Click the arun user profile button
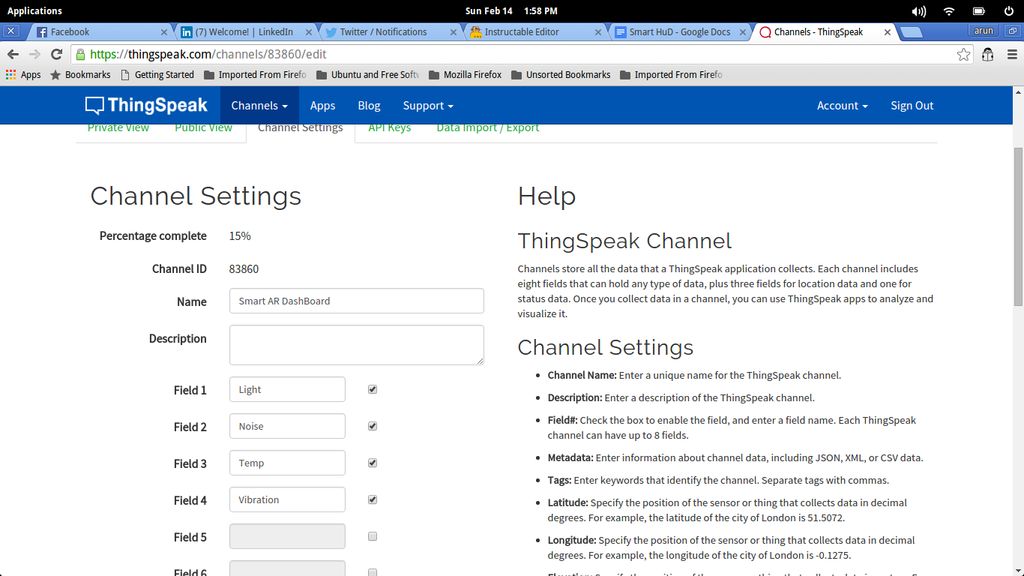The width and height of the screenshot is (1024, 576). 984,31
